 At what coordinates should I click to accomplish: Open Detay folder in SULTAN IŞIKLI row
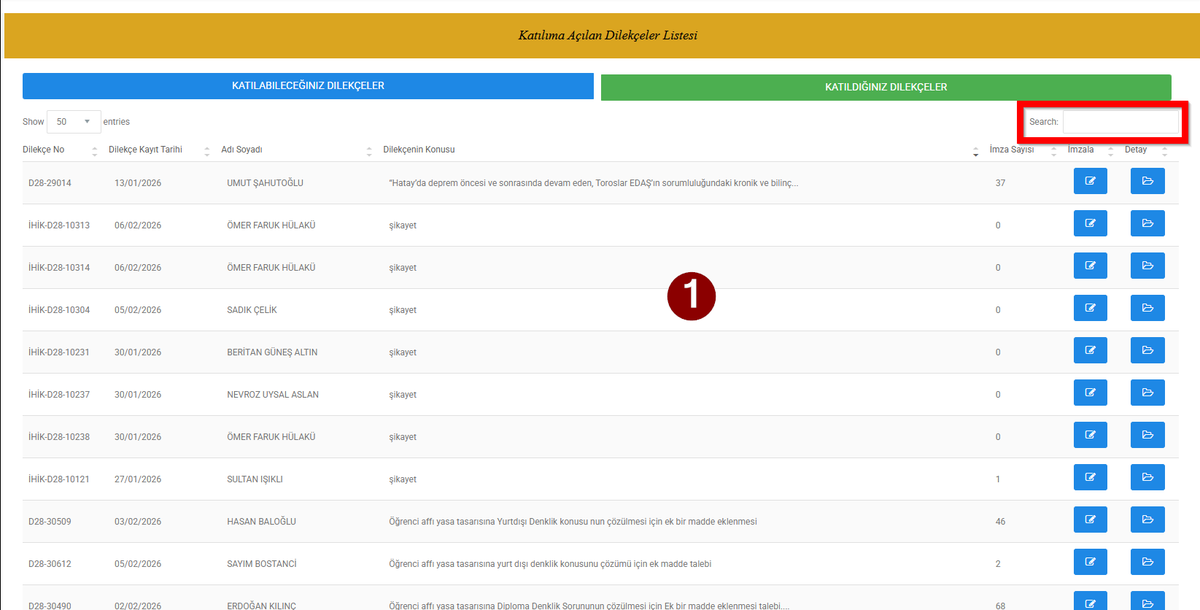click(1147, 478)
